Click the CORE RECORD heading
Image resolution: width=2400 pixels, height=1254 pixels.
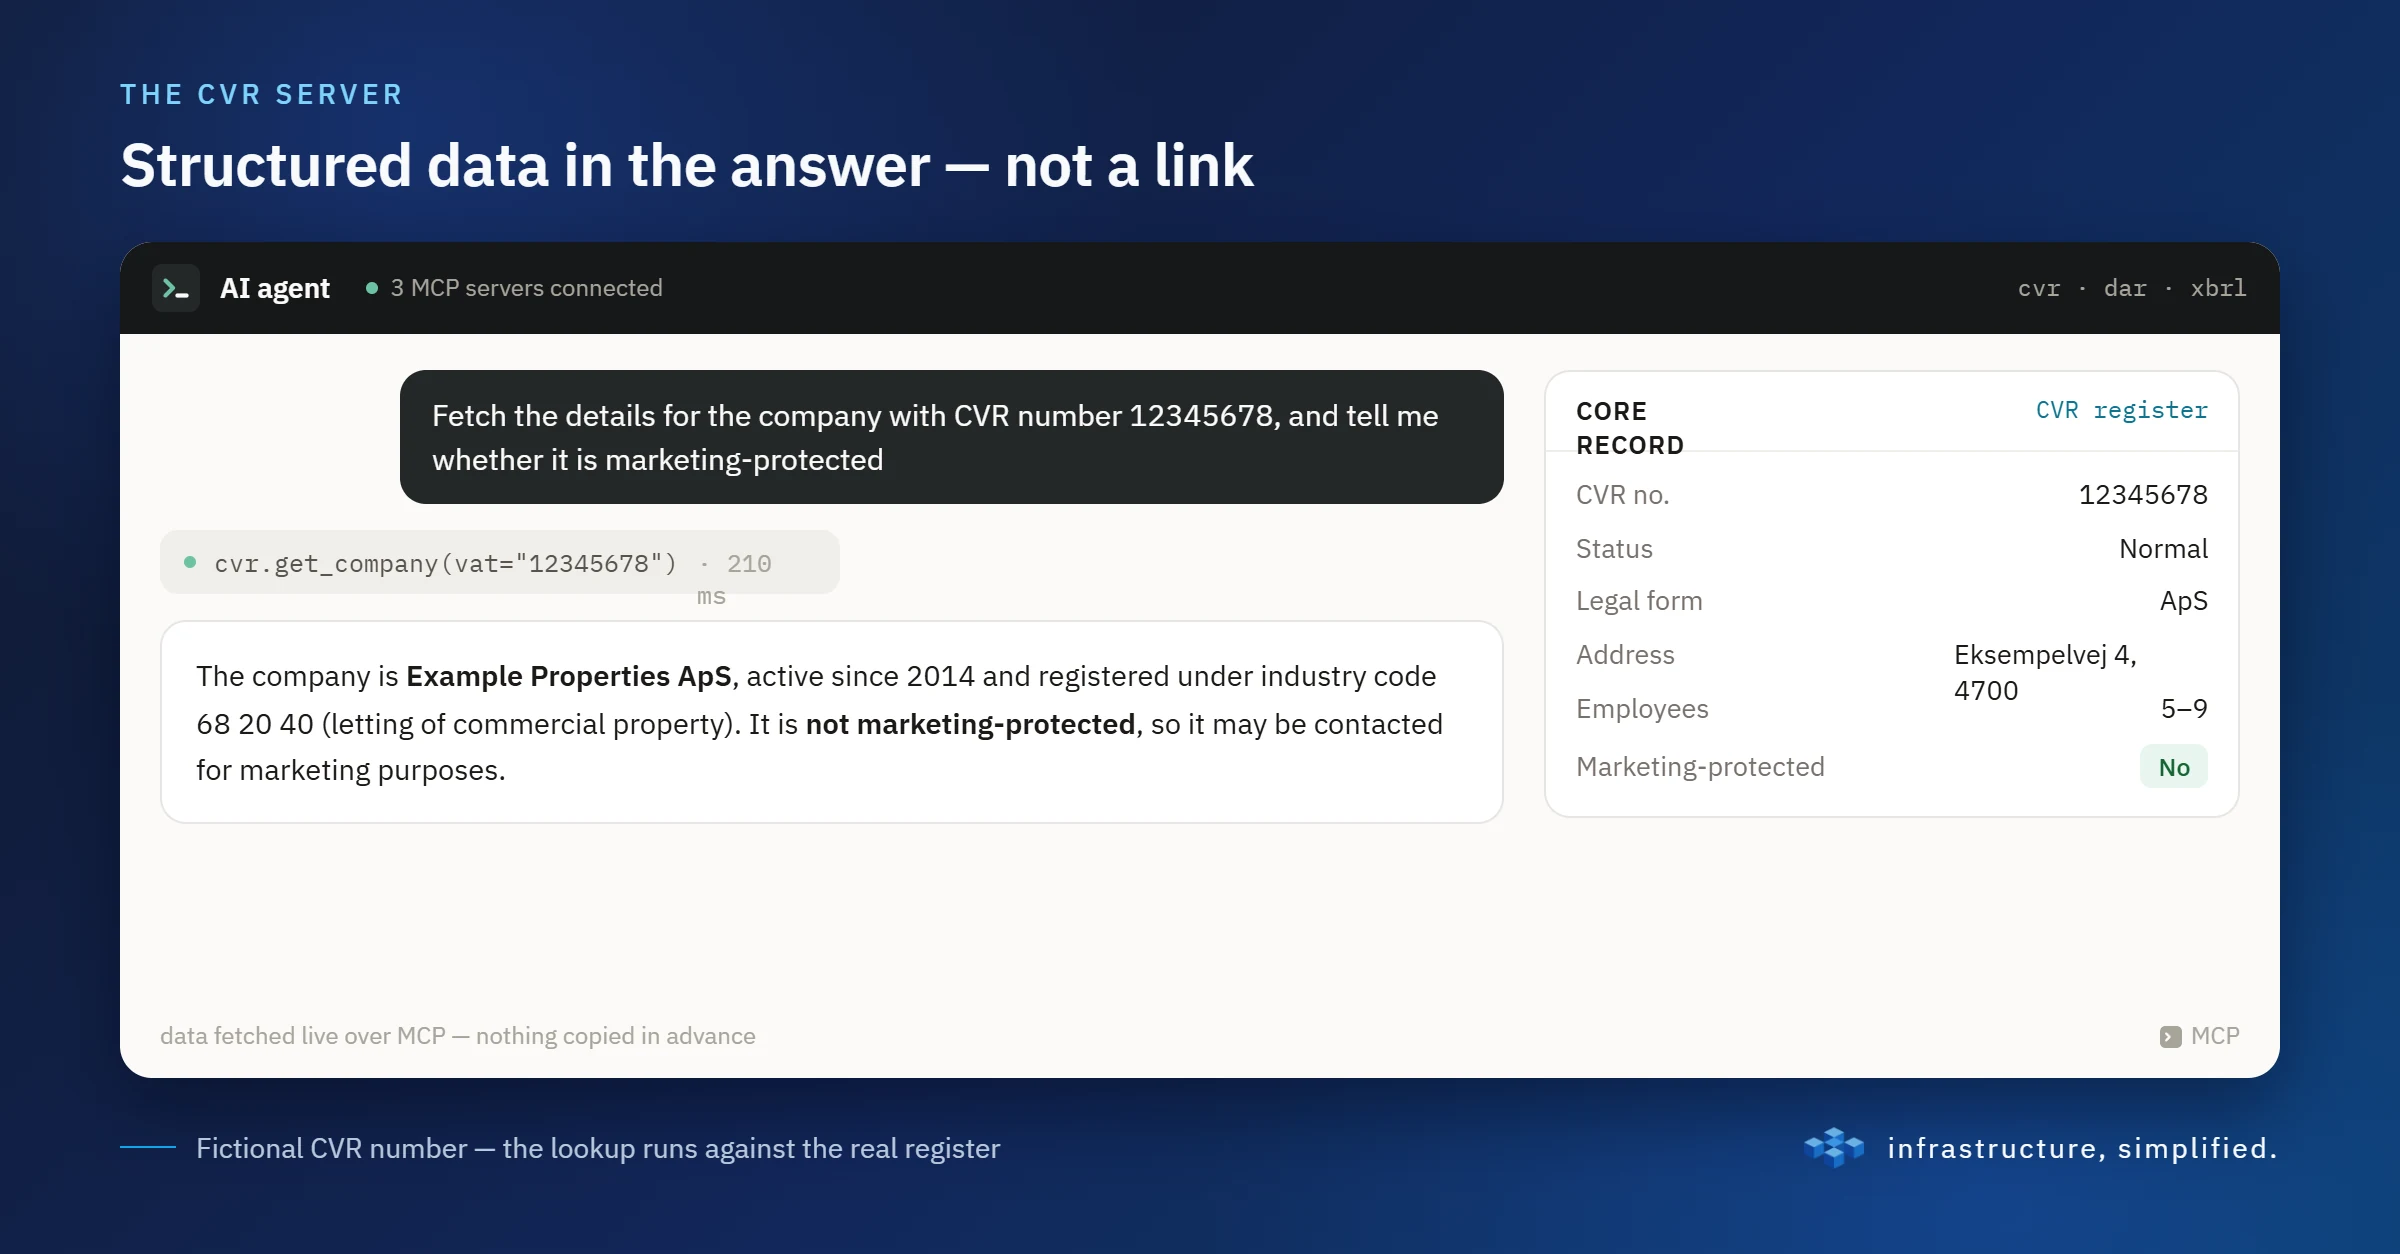tap(1630, 428)
